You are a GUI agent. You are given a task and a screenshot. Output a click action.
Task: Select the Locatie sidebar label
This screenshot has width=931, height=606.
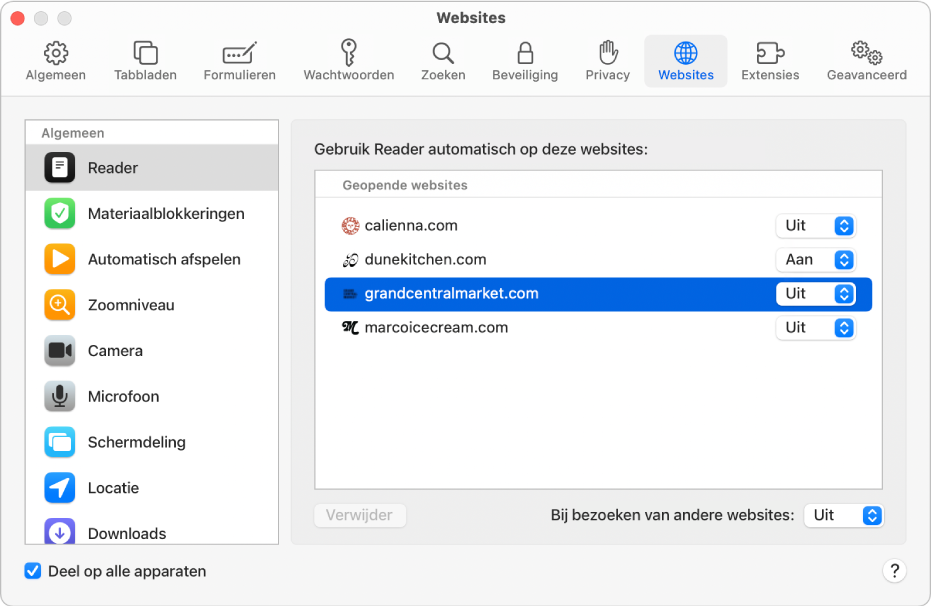click(x=113, y=488)
